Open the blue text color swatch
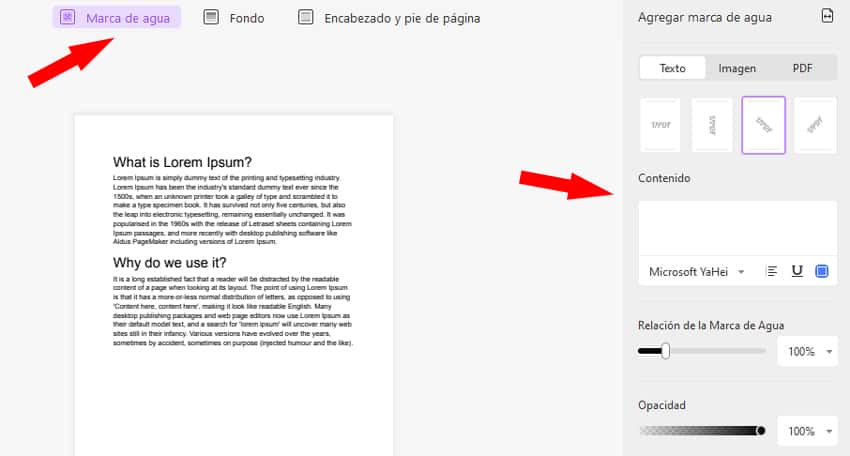Screen dimensions: 850x456 pyautogui.click(x=822, y=271)
